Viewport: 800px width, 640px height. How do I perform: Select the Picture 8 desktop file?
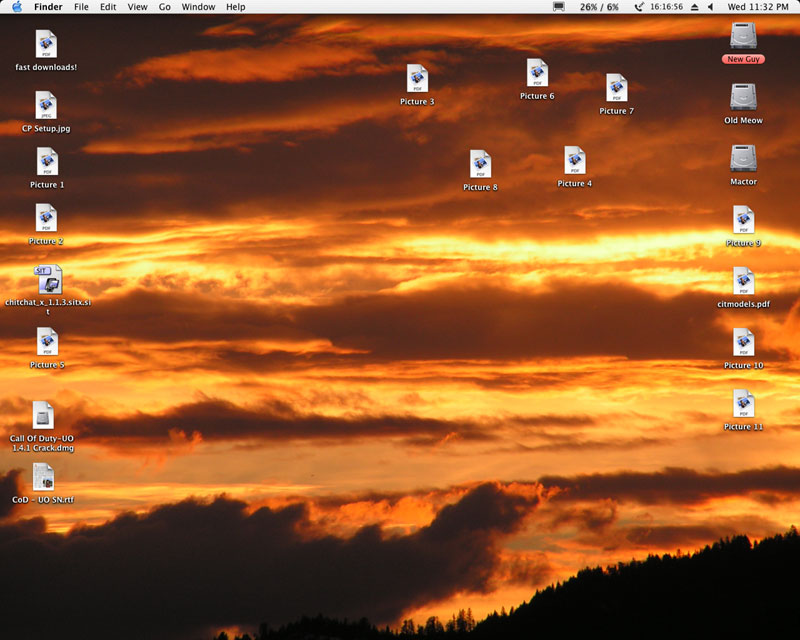[480, 164]
